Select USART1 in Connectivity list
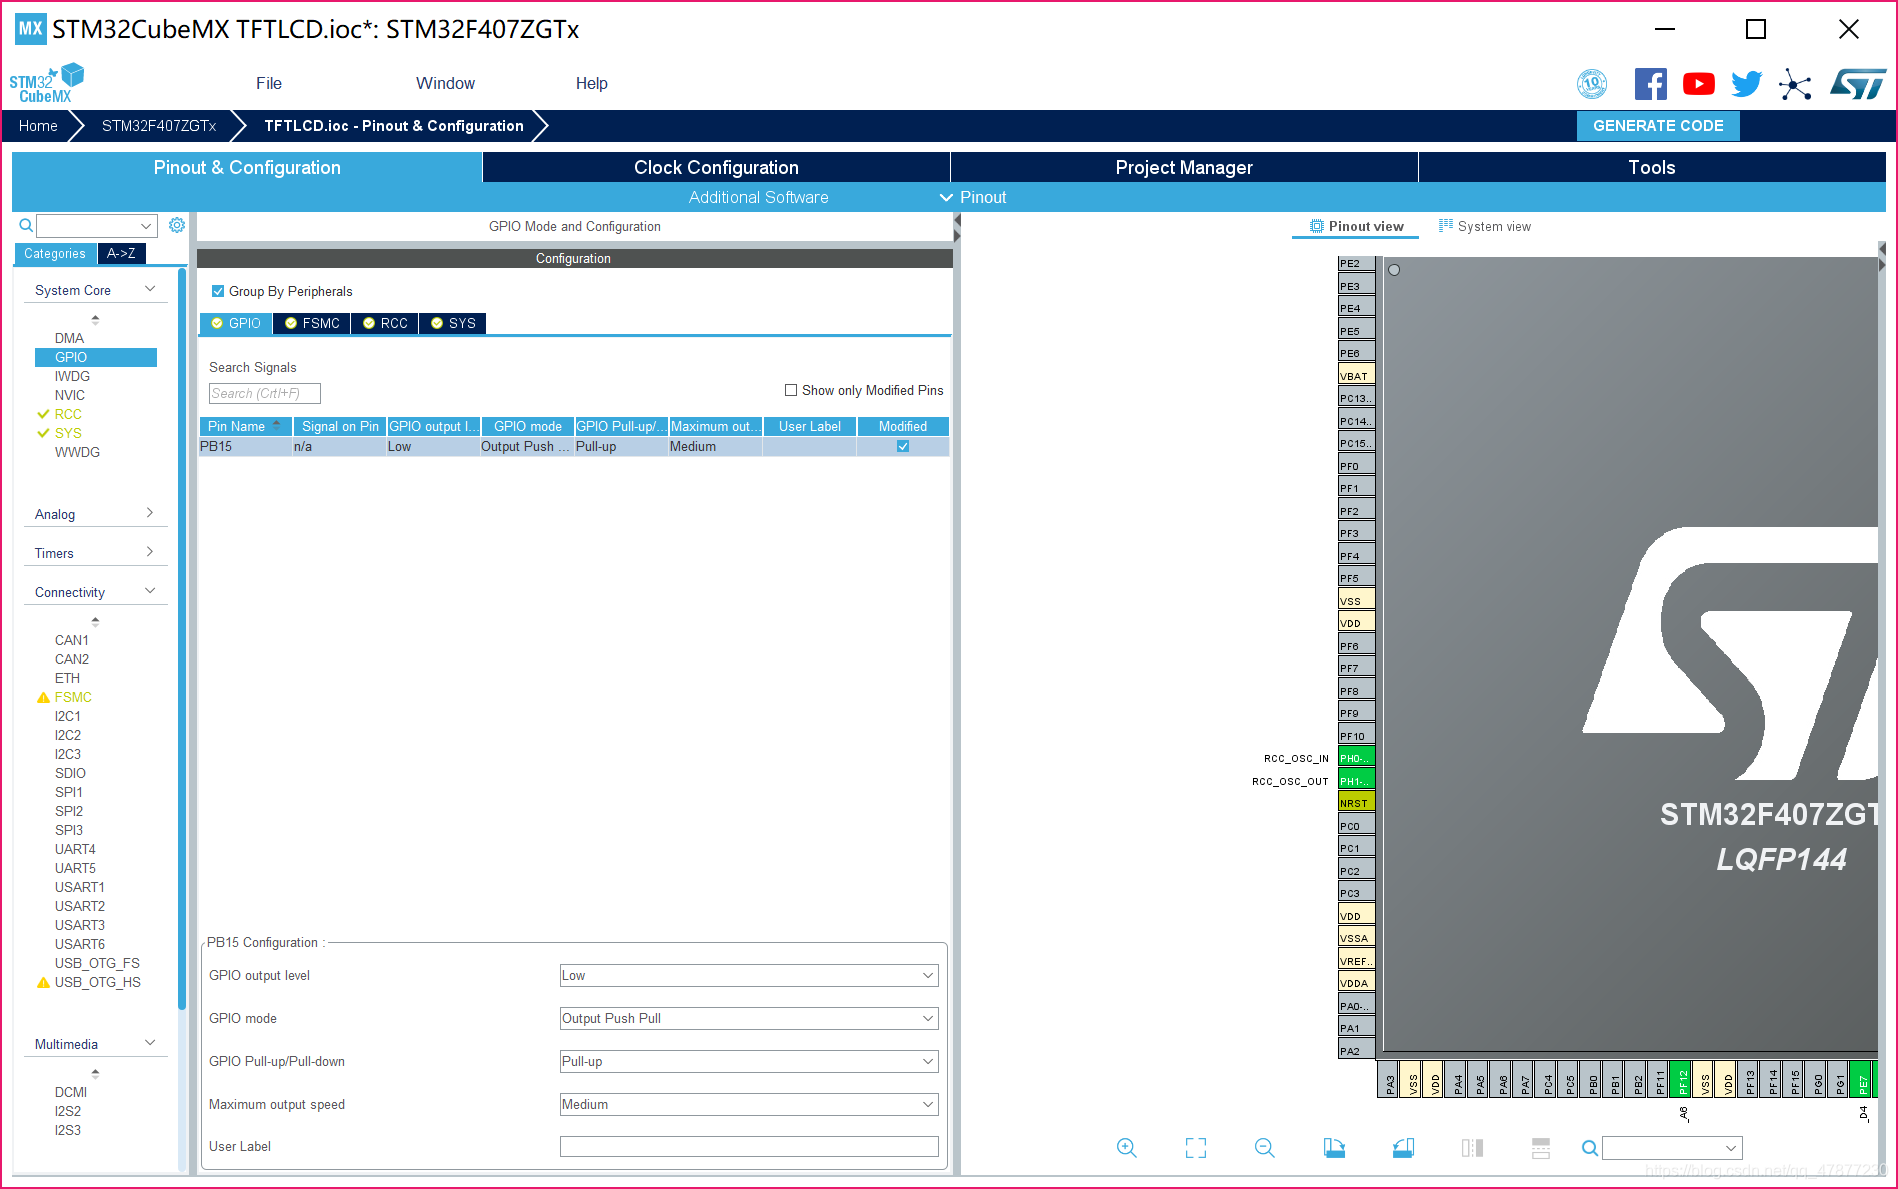This screenshot has height=1189, width=1898. pos(80,887)
